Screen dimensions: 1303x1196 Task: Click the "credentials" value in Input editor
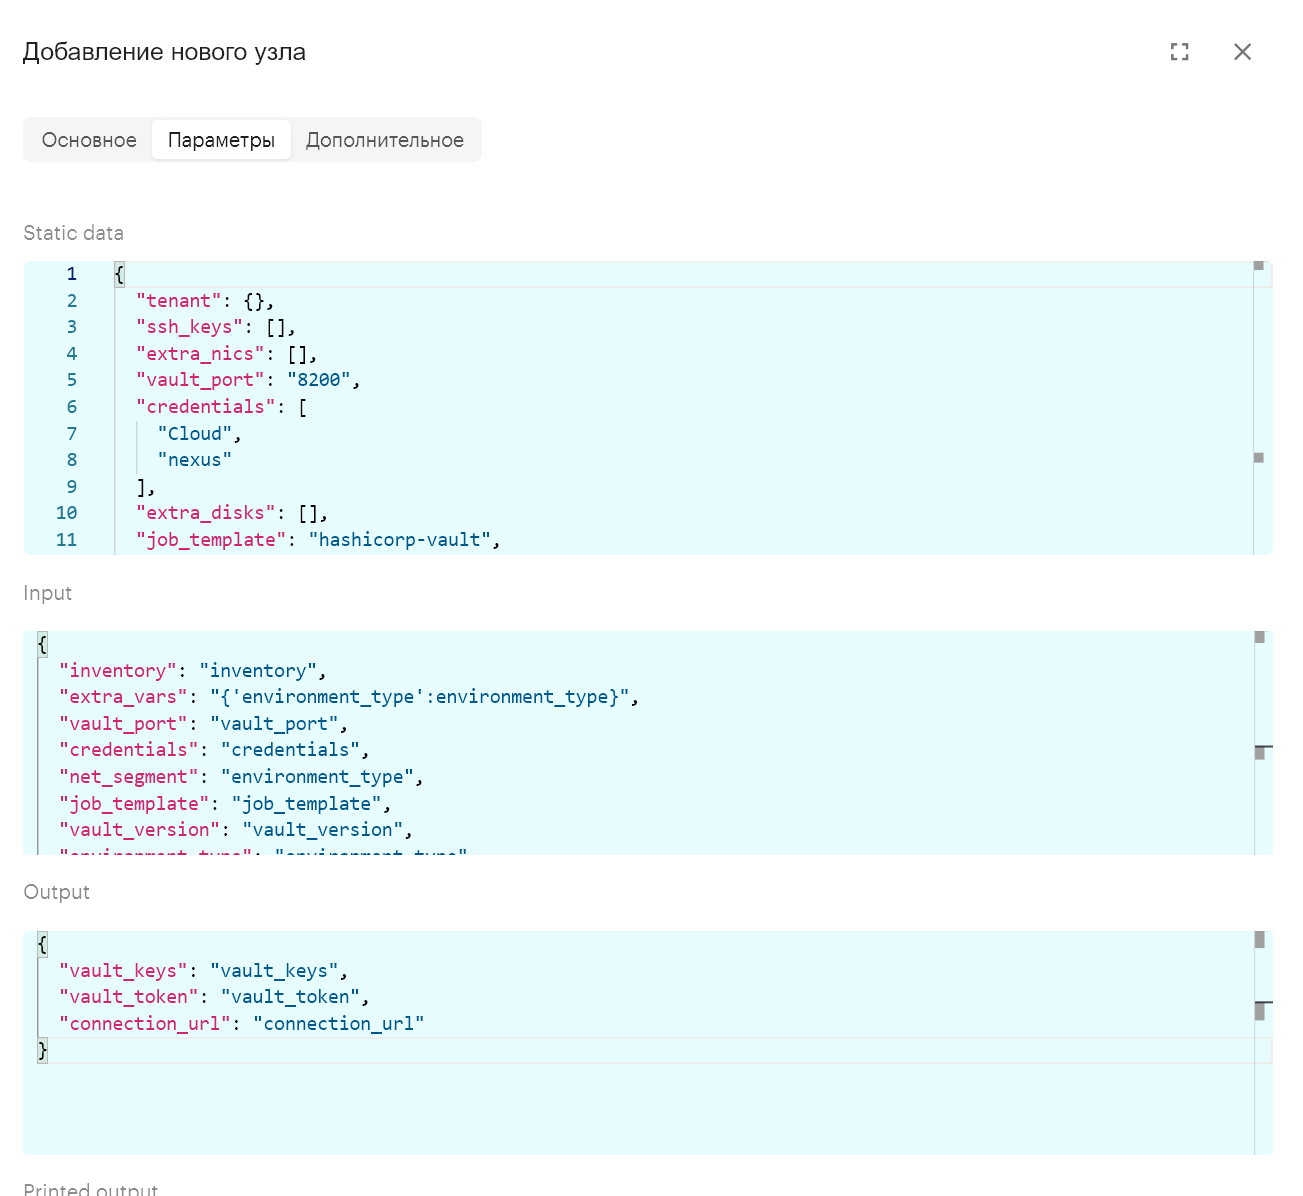[x=290, y=750]
